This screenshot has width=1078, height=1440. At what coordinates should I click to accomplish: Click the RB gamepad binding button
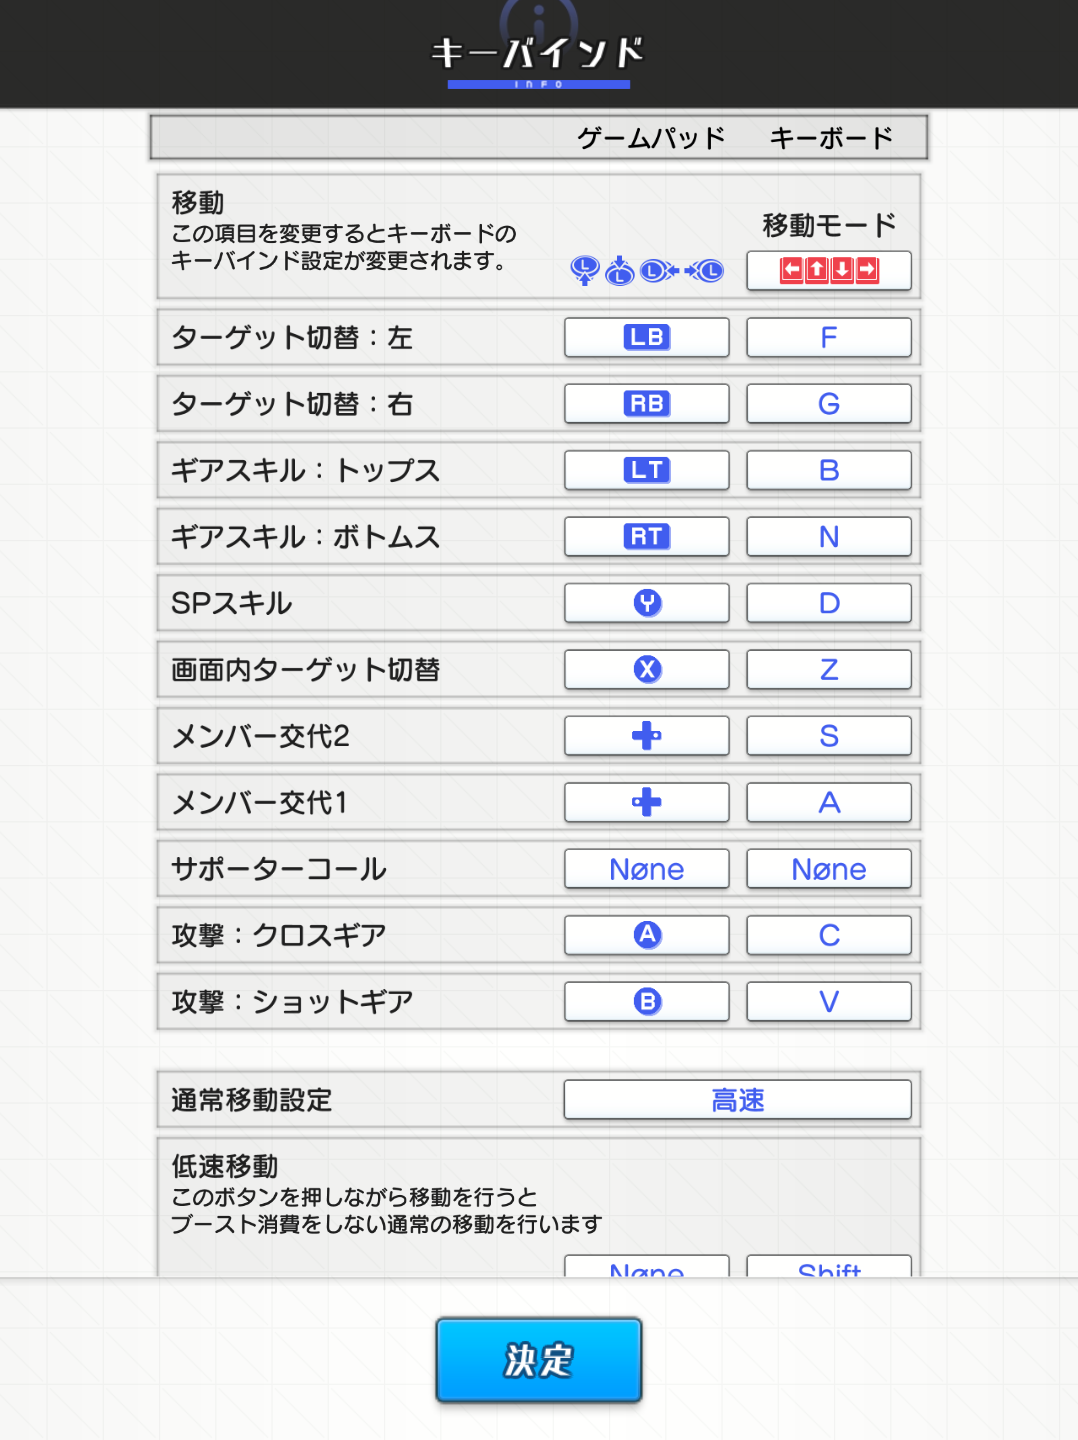tap(646, 404)
